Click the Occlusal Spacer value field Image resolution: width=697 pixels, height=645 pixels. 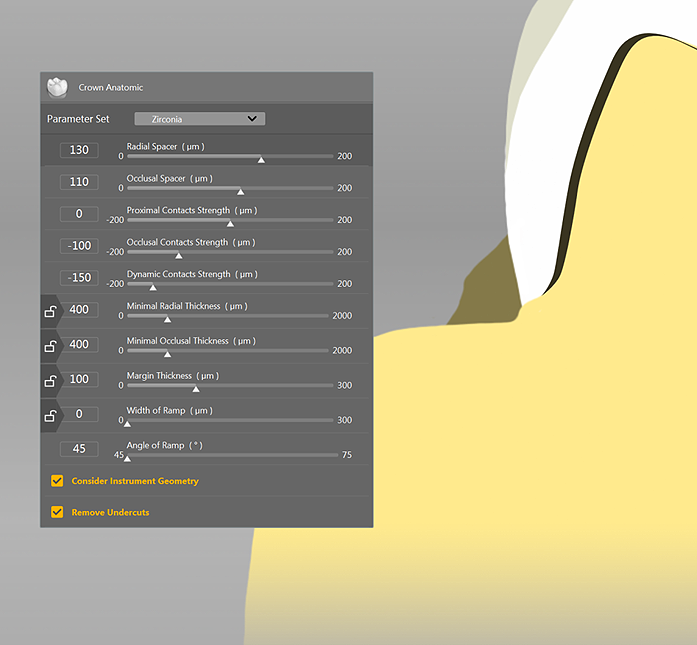[x=79, y=182]
